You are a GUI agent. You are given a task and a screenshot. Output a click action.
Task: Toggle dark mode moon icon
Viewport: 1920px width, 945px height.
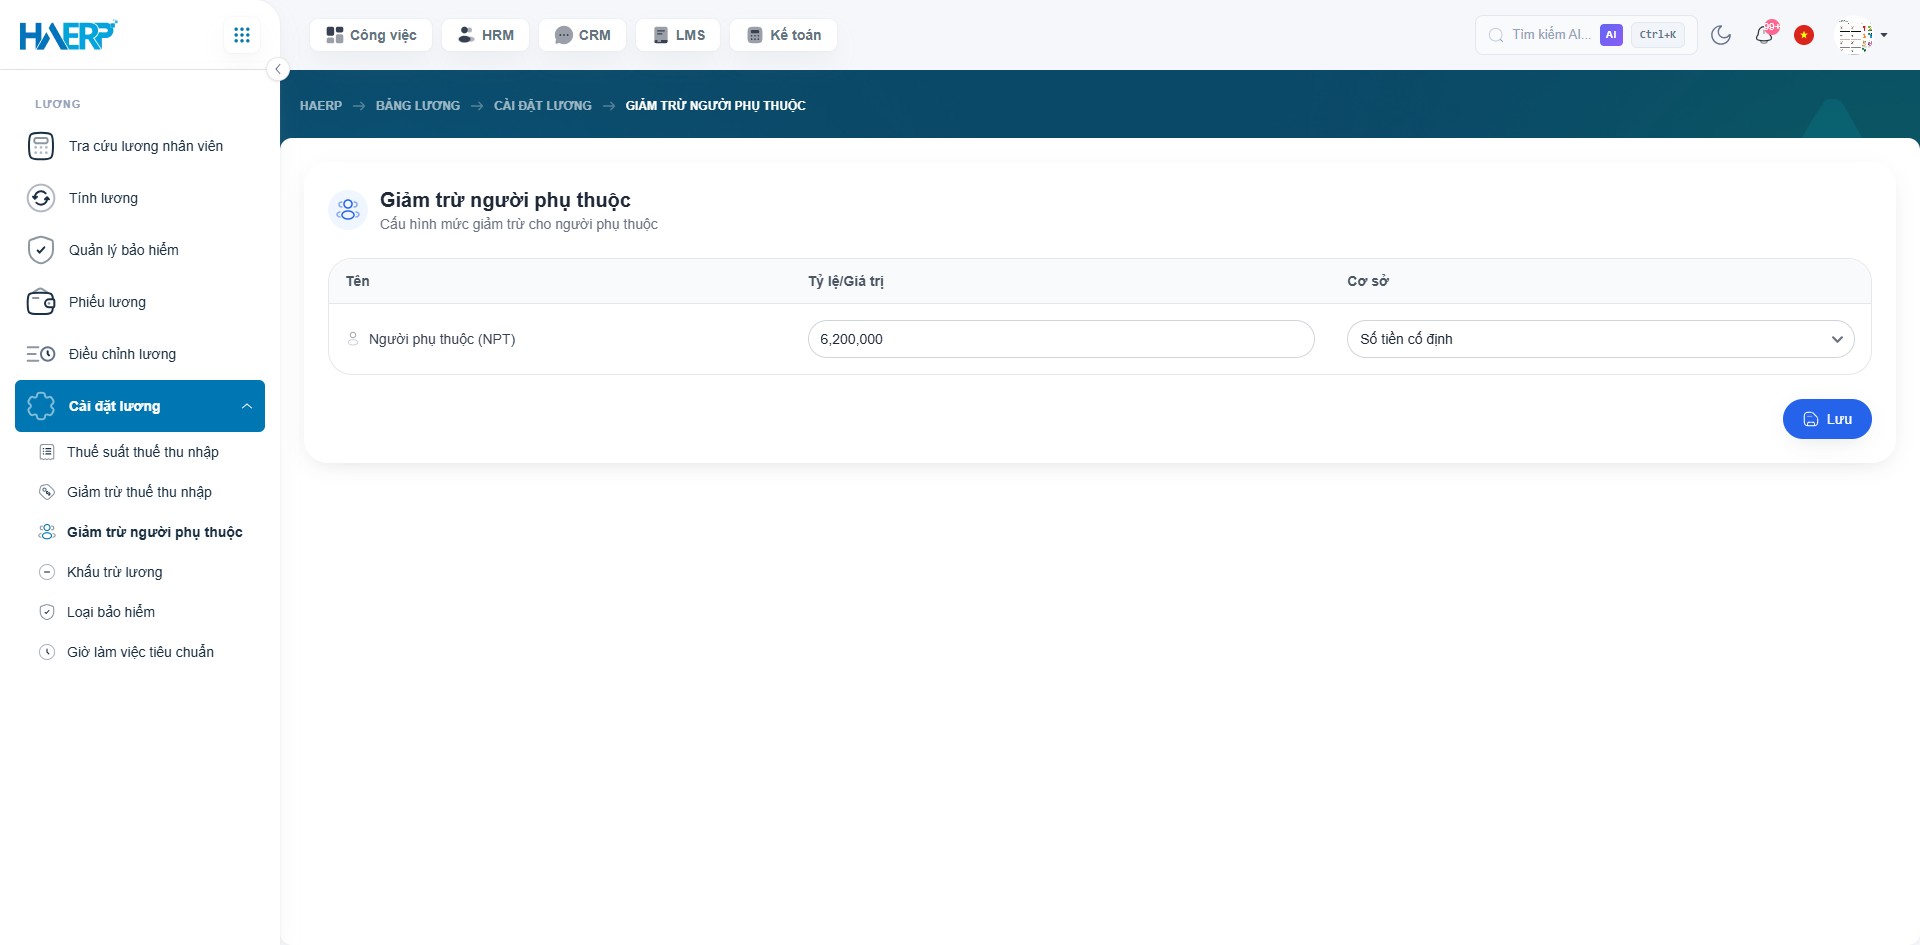[1721, 35]
